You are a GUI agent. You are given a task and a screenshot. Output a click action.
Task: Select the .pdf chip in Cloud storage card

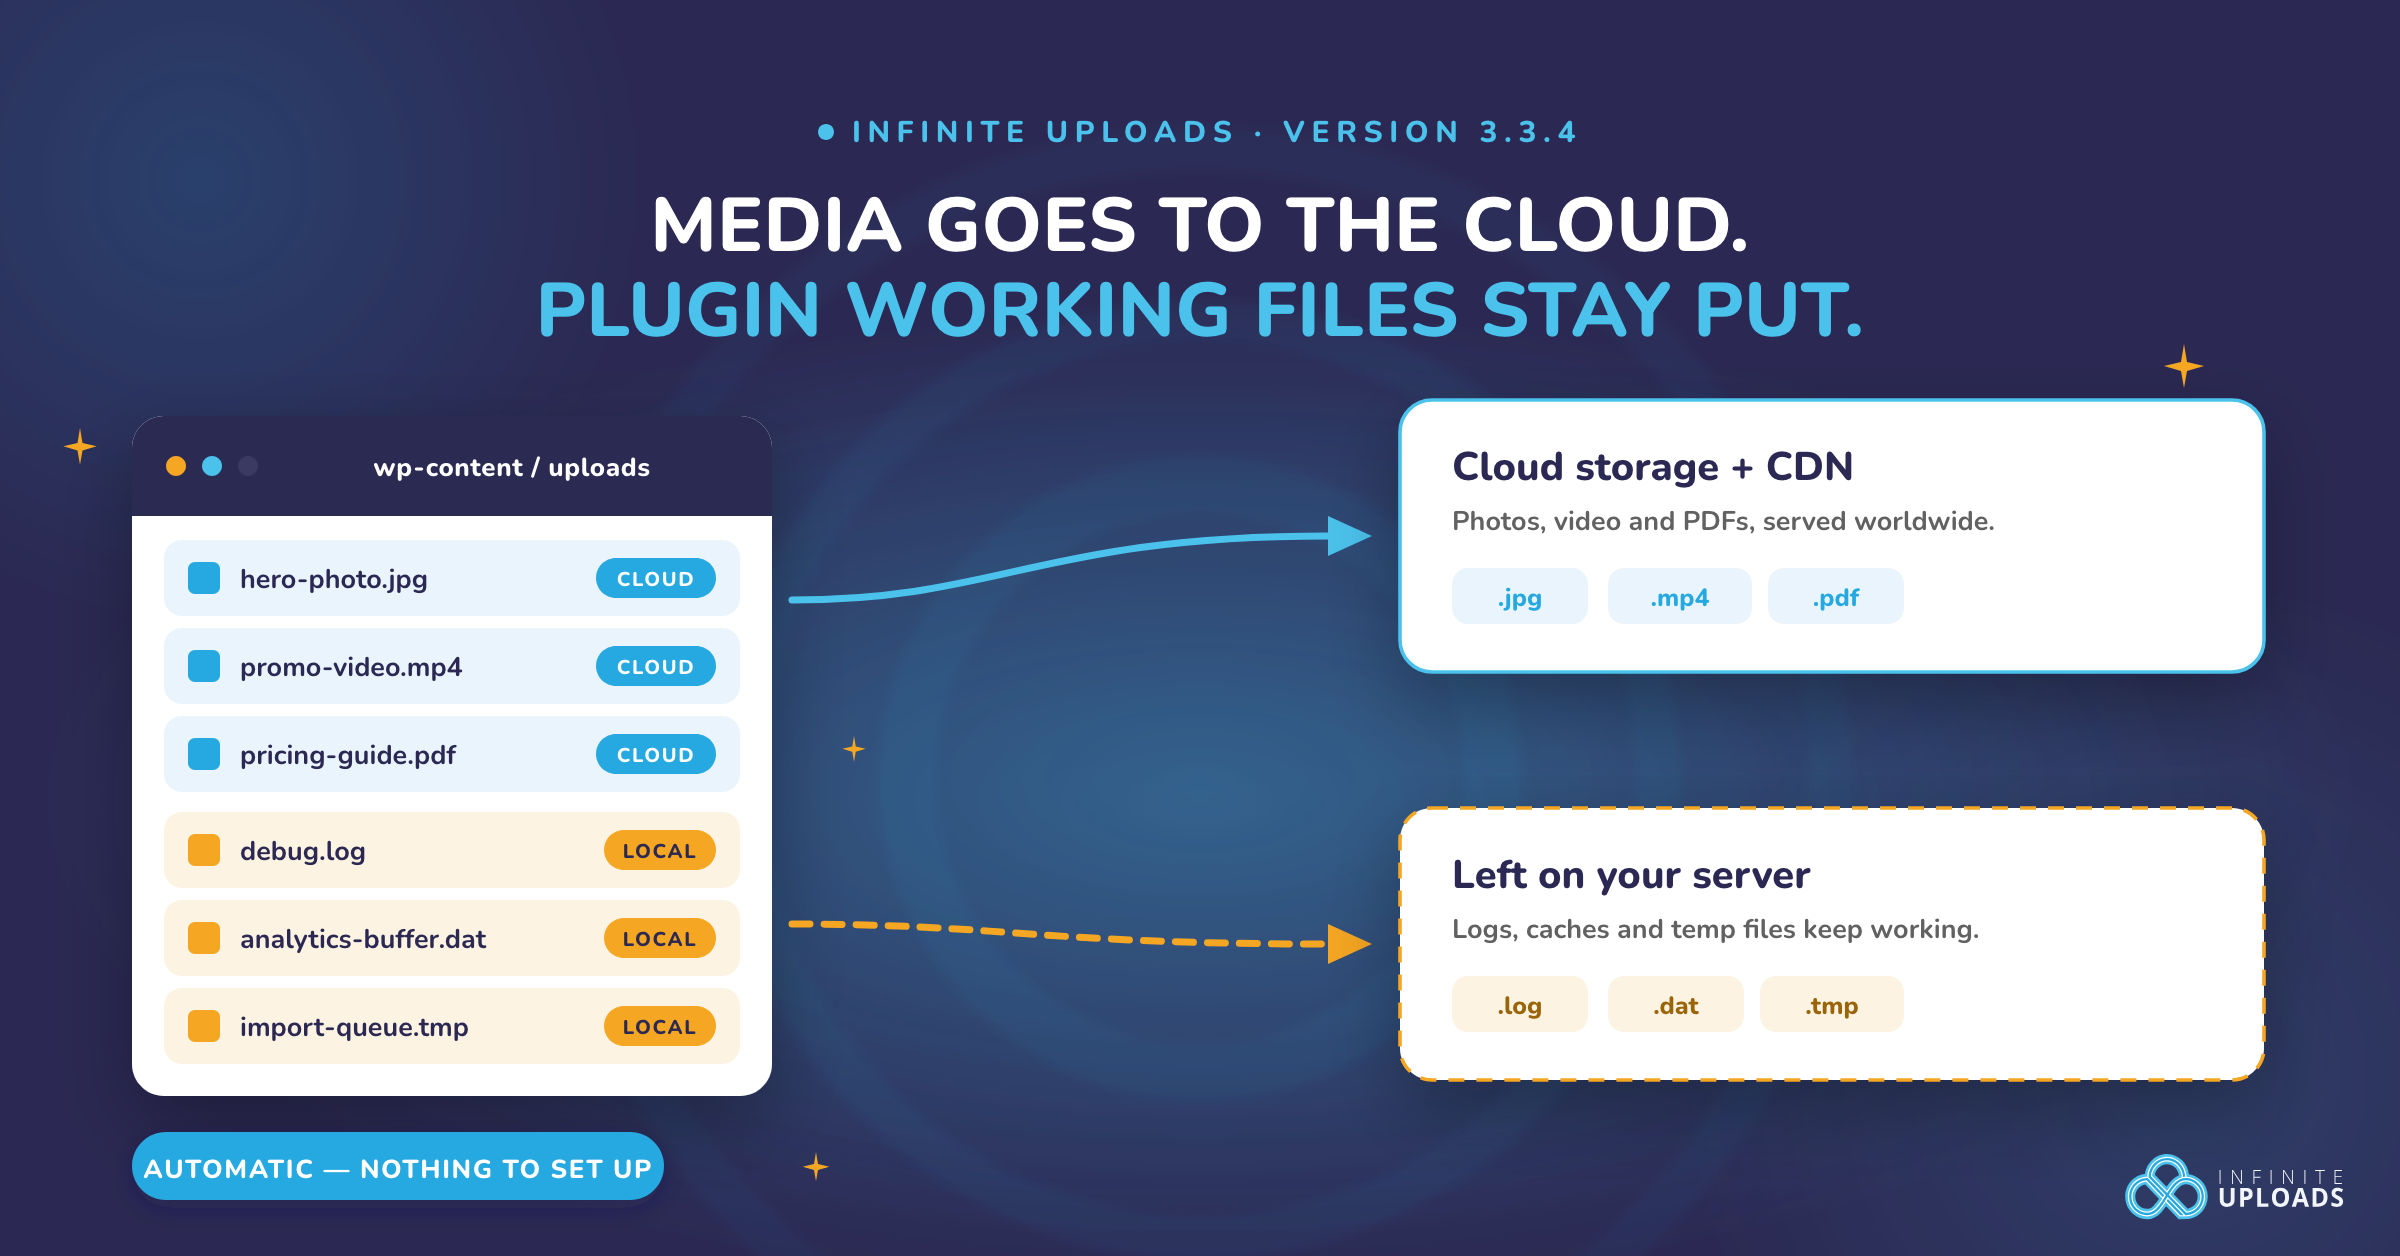(1836, 596)
